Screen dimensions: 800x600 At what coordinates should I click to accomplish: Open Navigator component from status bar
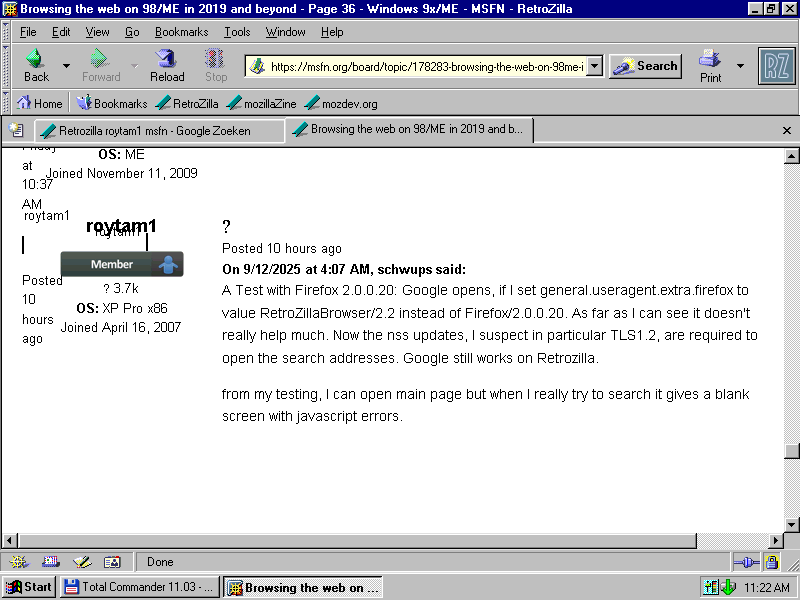19,562
